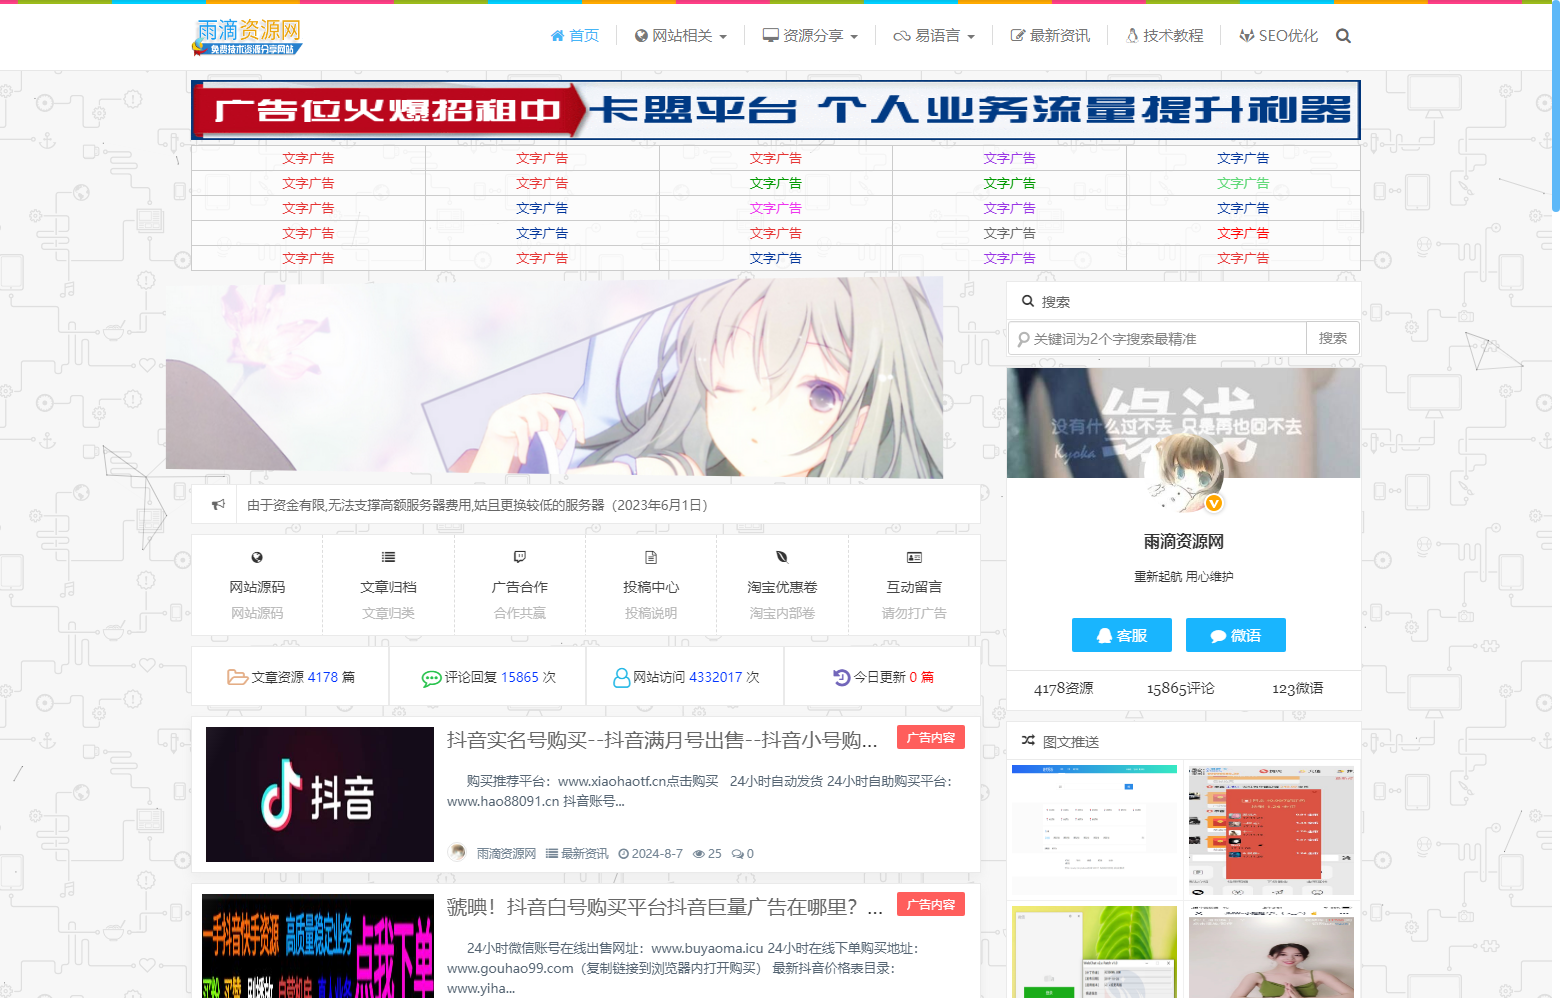The image size is (1560, 998).
Task: Click article count 4178
Action: pyautogui.click(x=323, y=677)
